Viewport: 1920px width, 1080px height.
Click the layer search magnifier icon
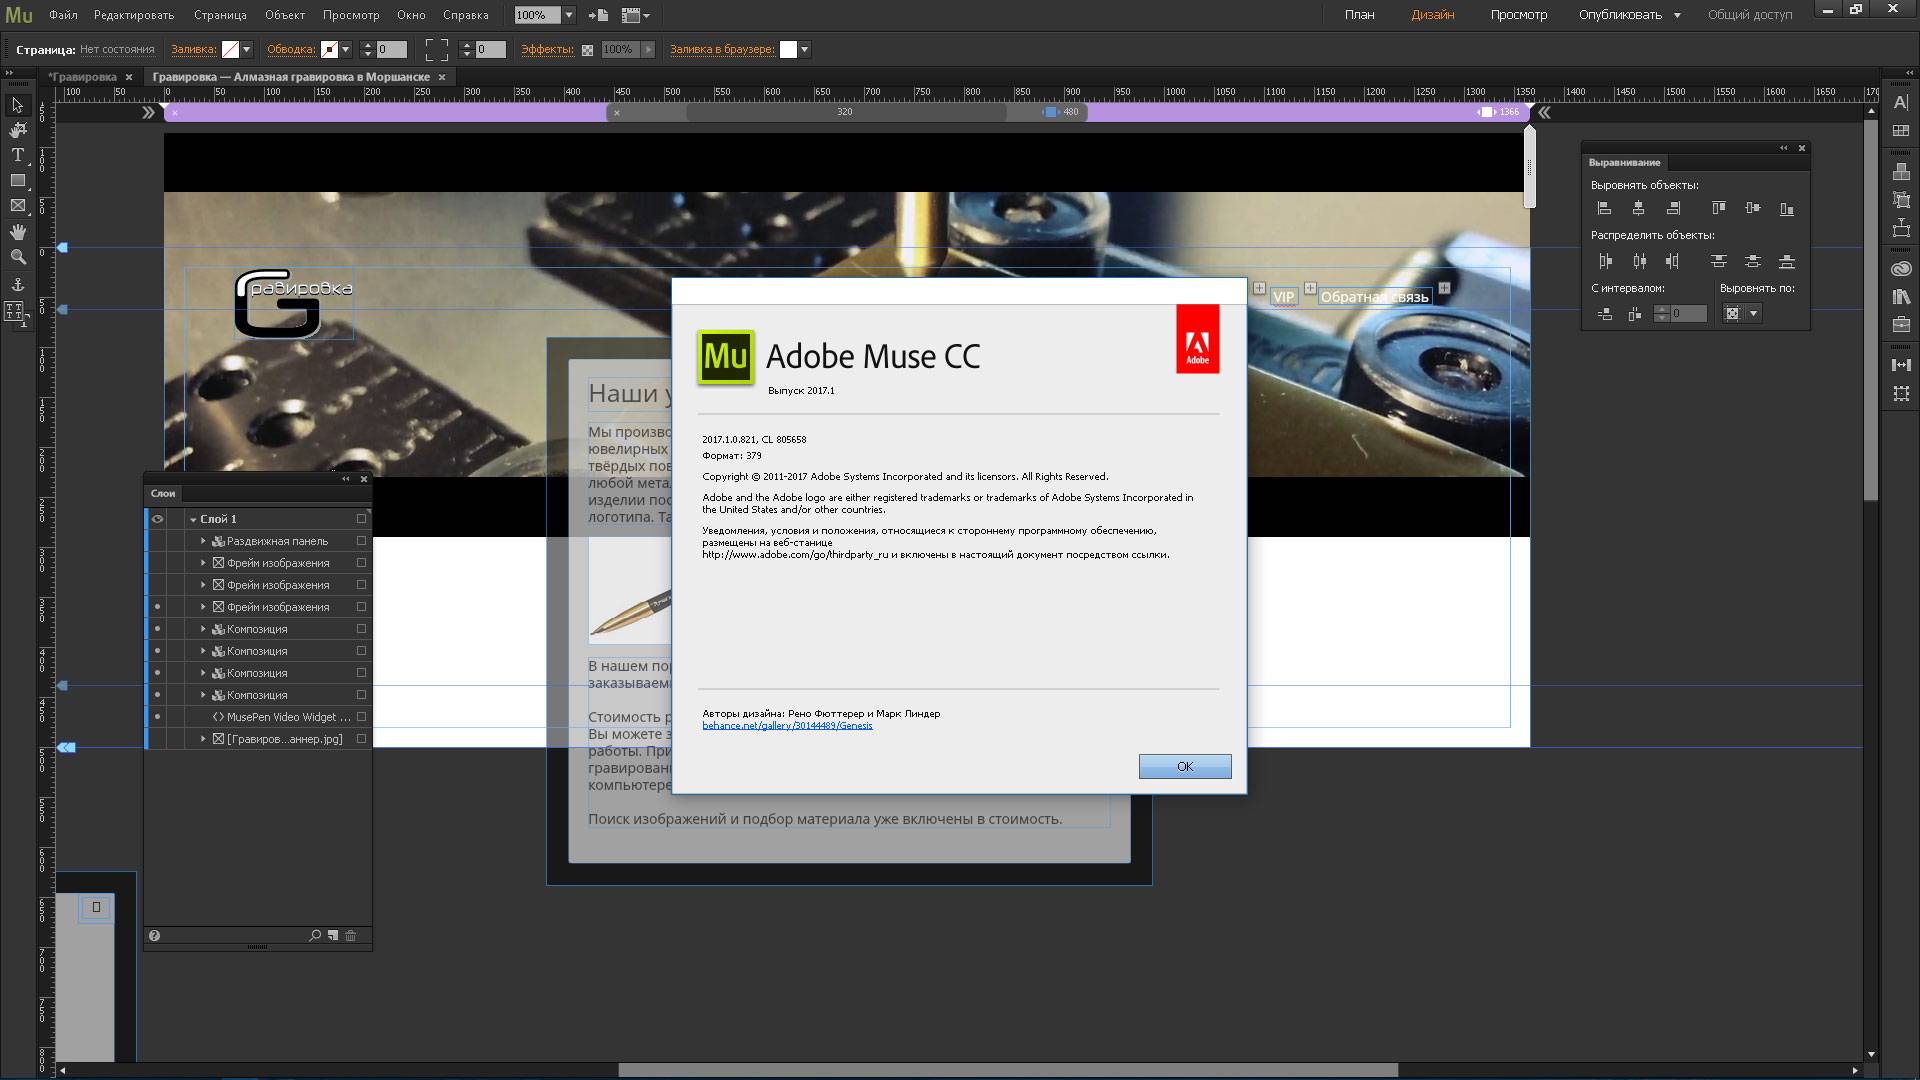315,936
